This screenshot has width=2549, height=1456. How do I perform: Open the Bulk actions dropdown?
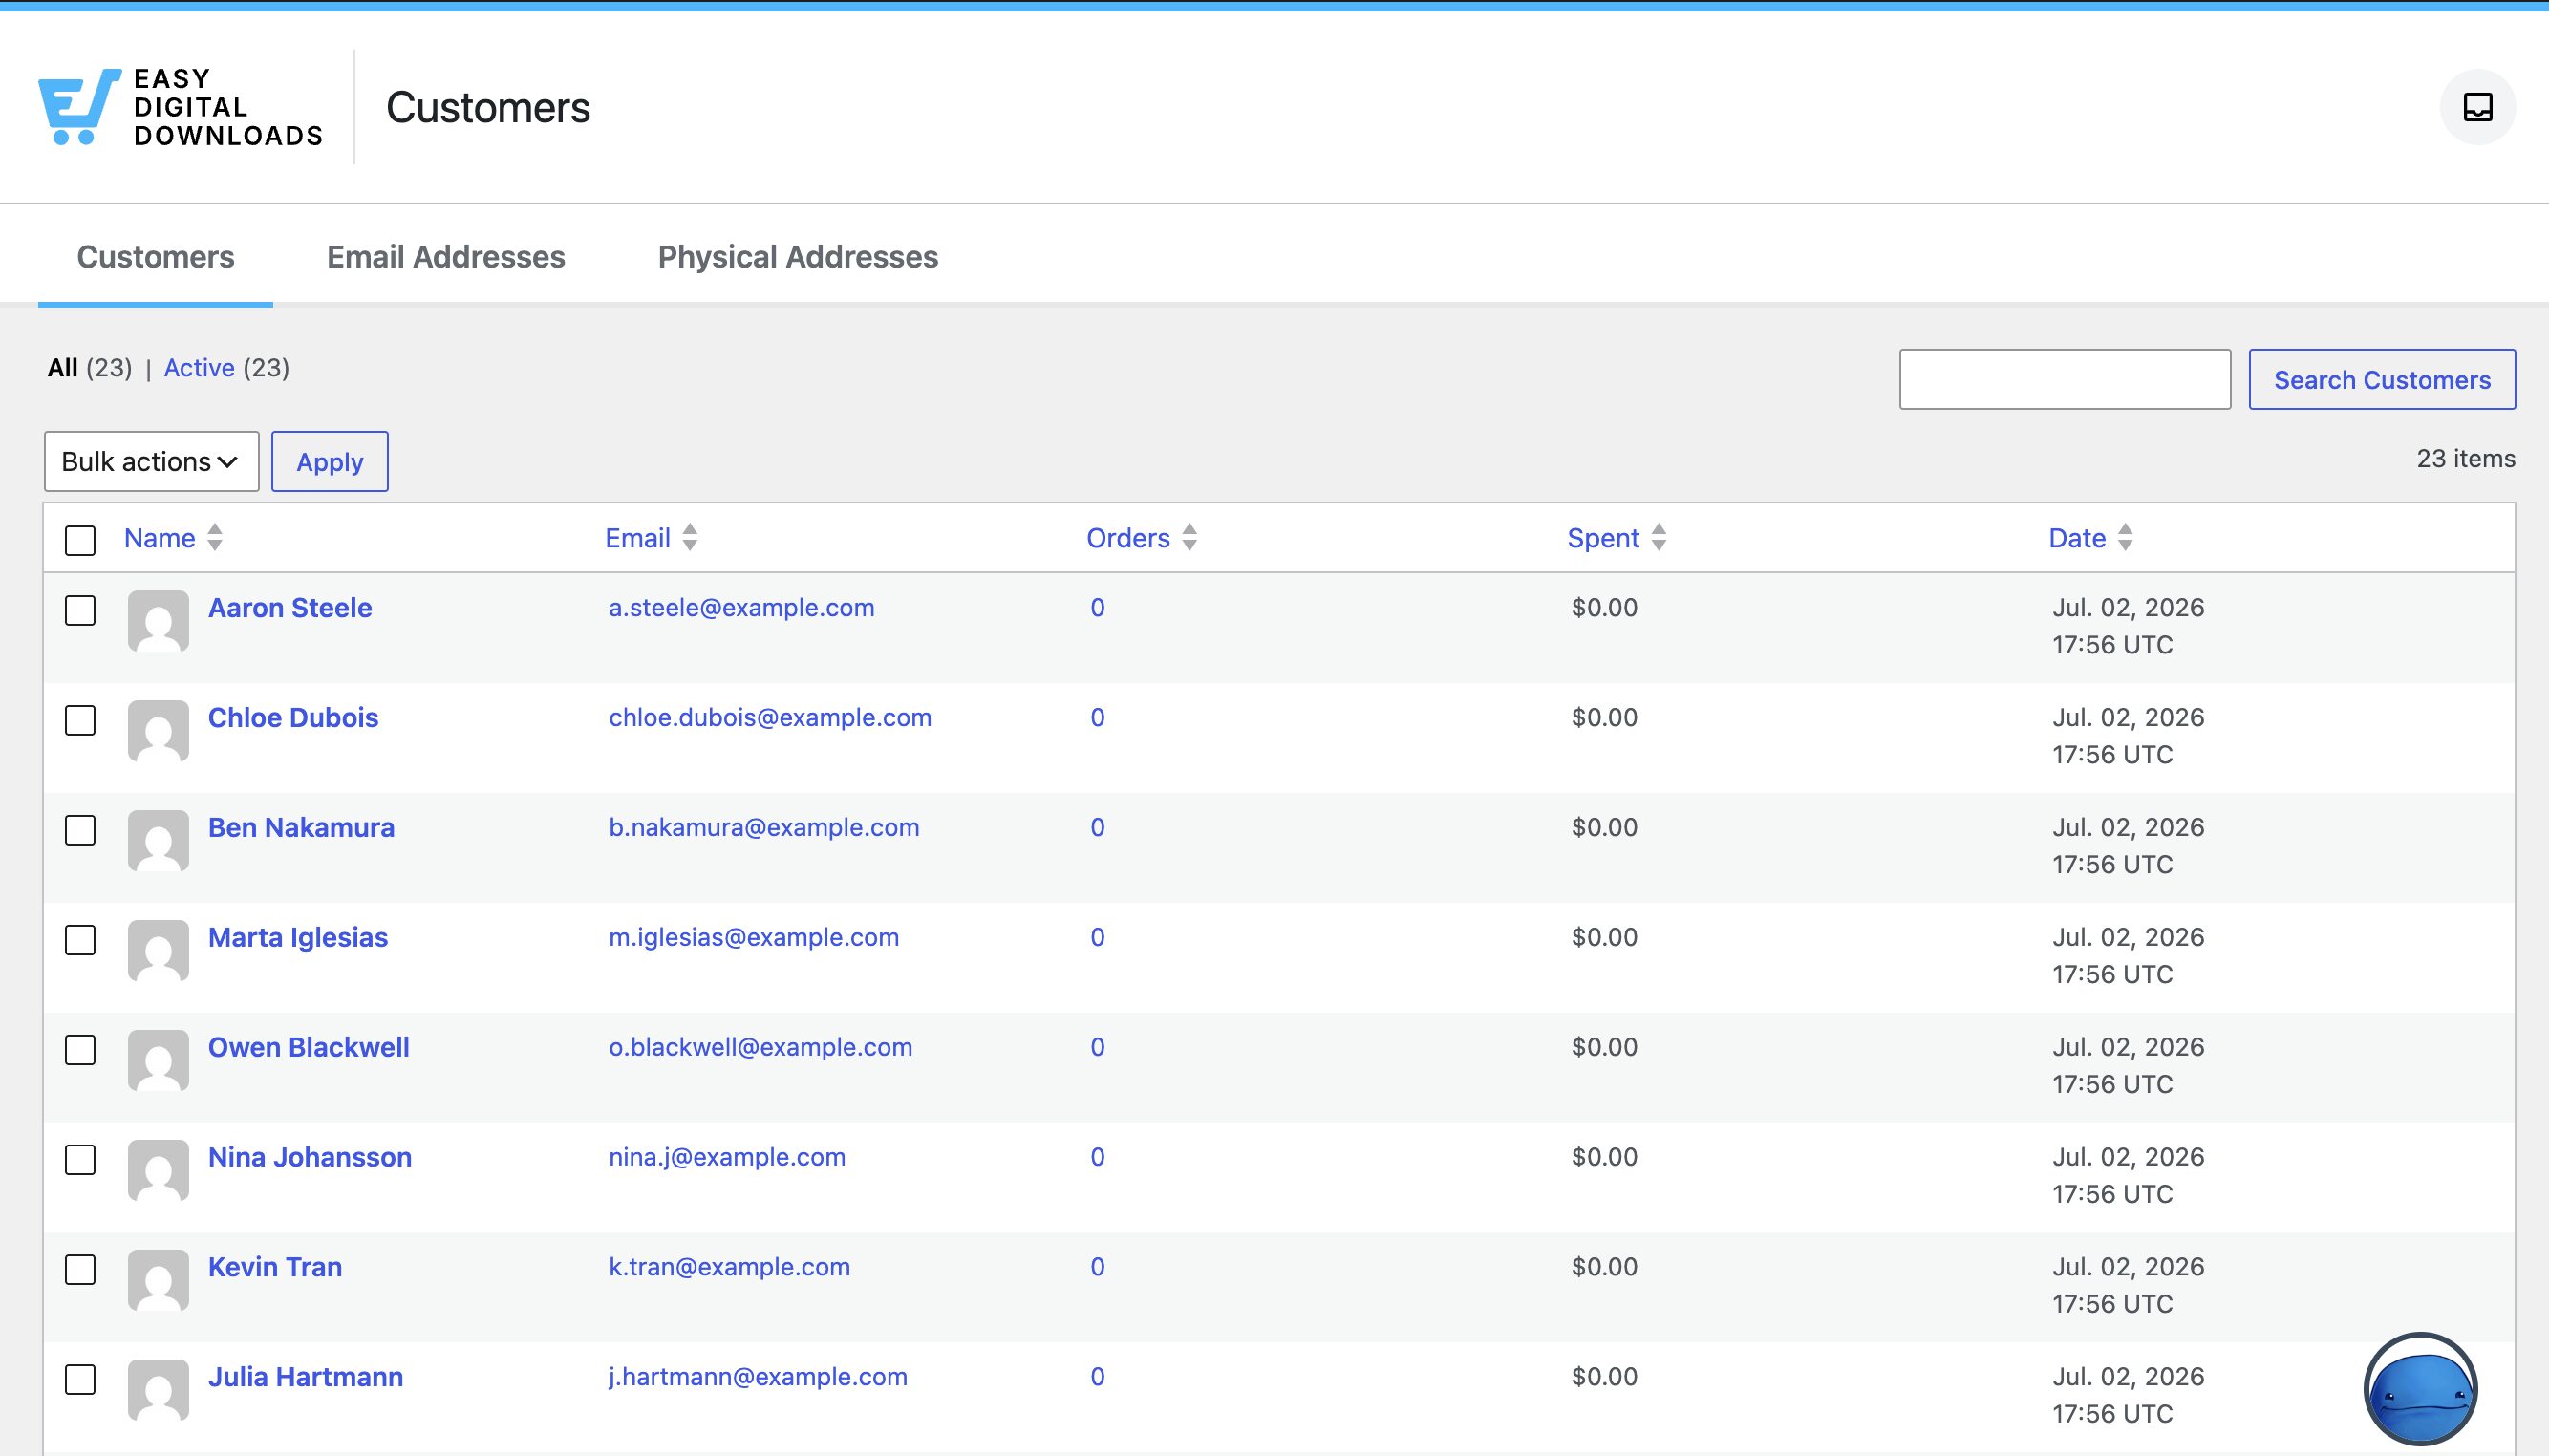point(151,461)
